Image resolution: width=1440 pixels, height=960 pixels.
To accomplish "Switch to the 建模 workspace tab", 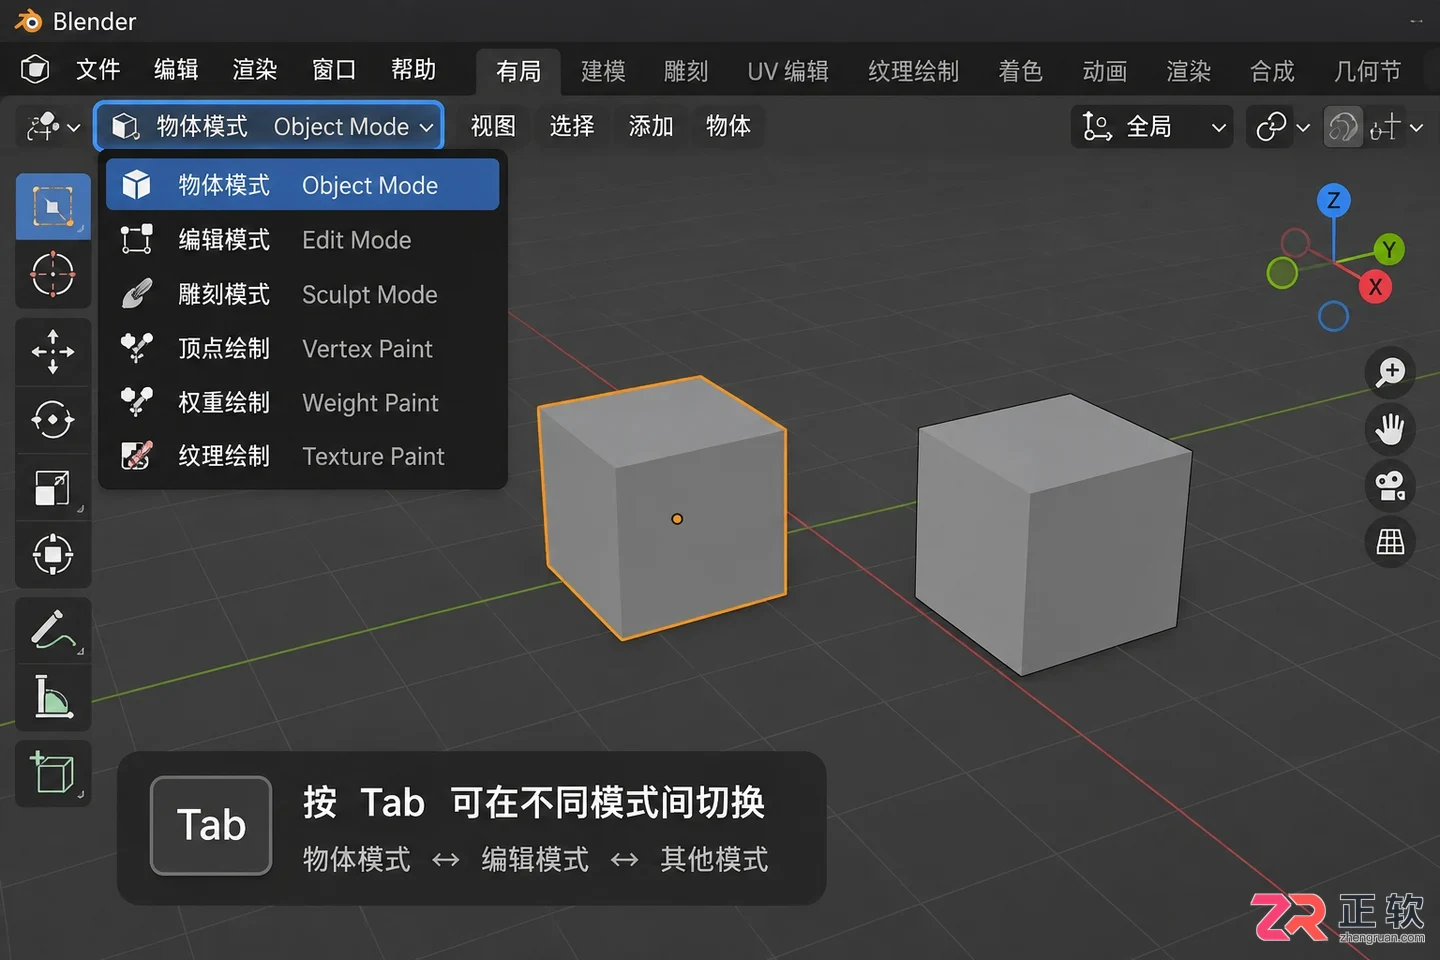I will (x=603, y=71).
